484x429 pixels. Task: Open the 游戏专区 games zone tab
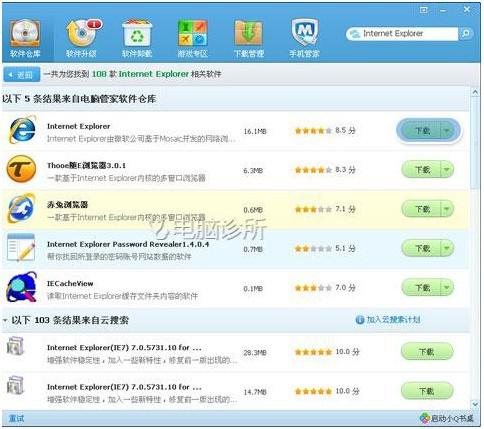pyautogui.click(x=193, y=38)
